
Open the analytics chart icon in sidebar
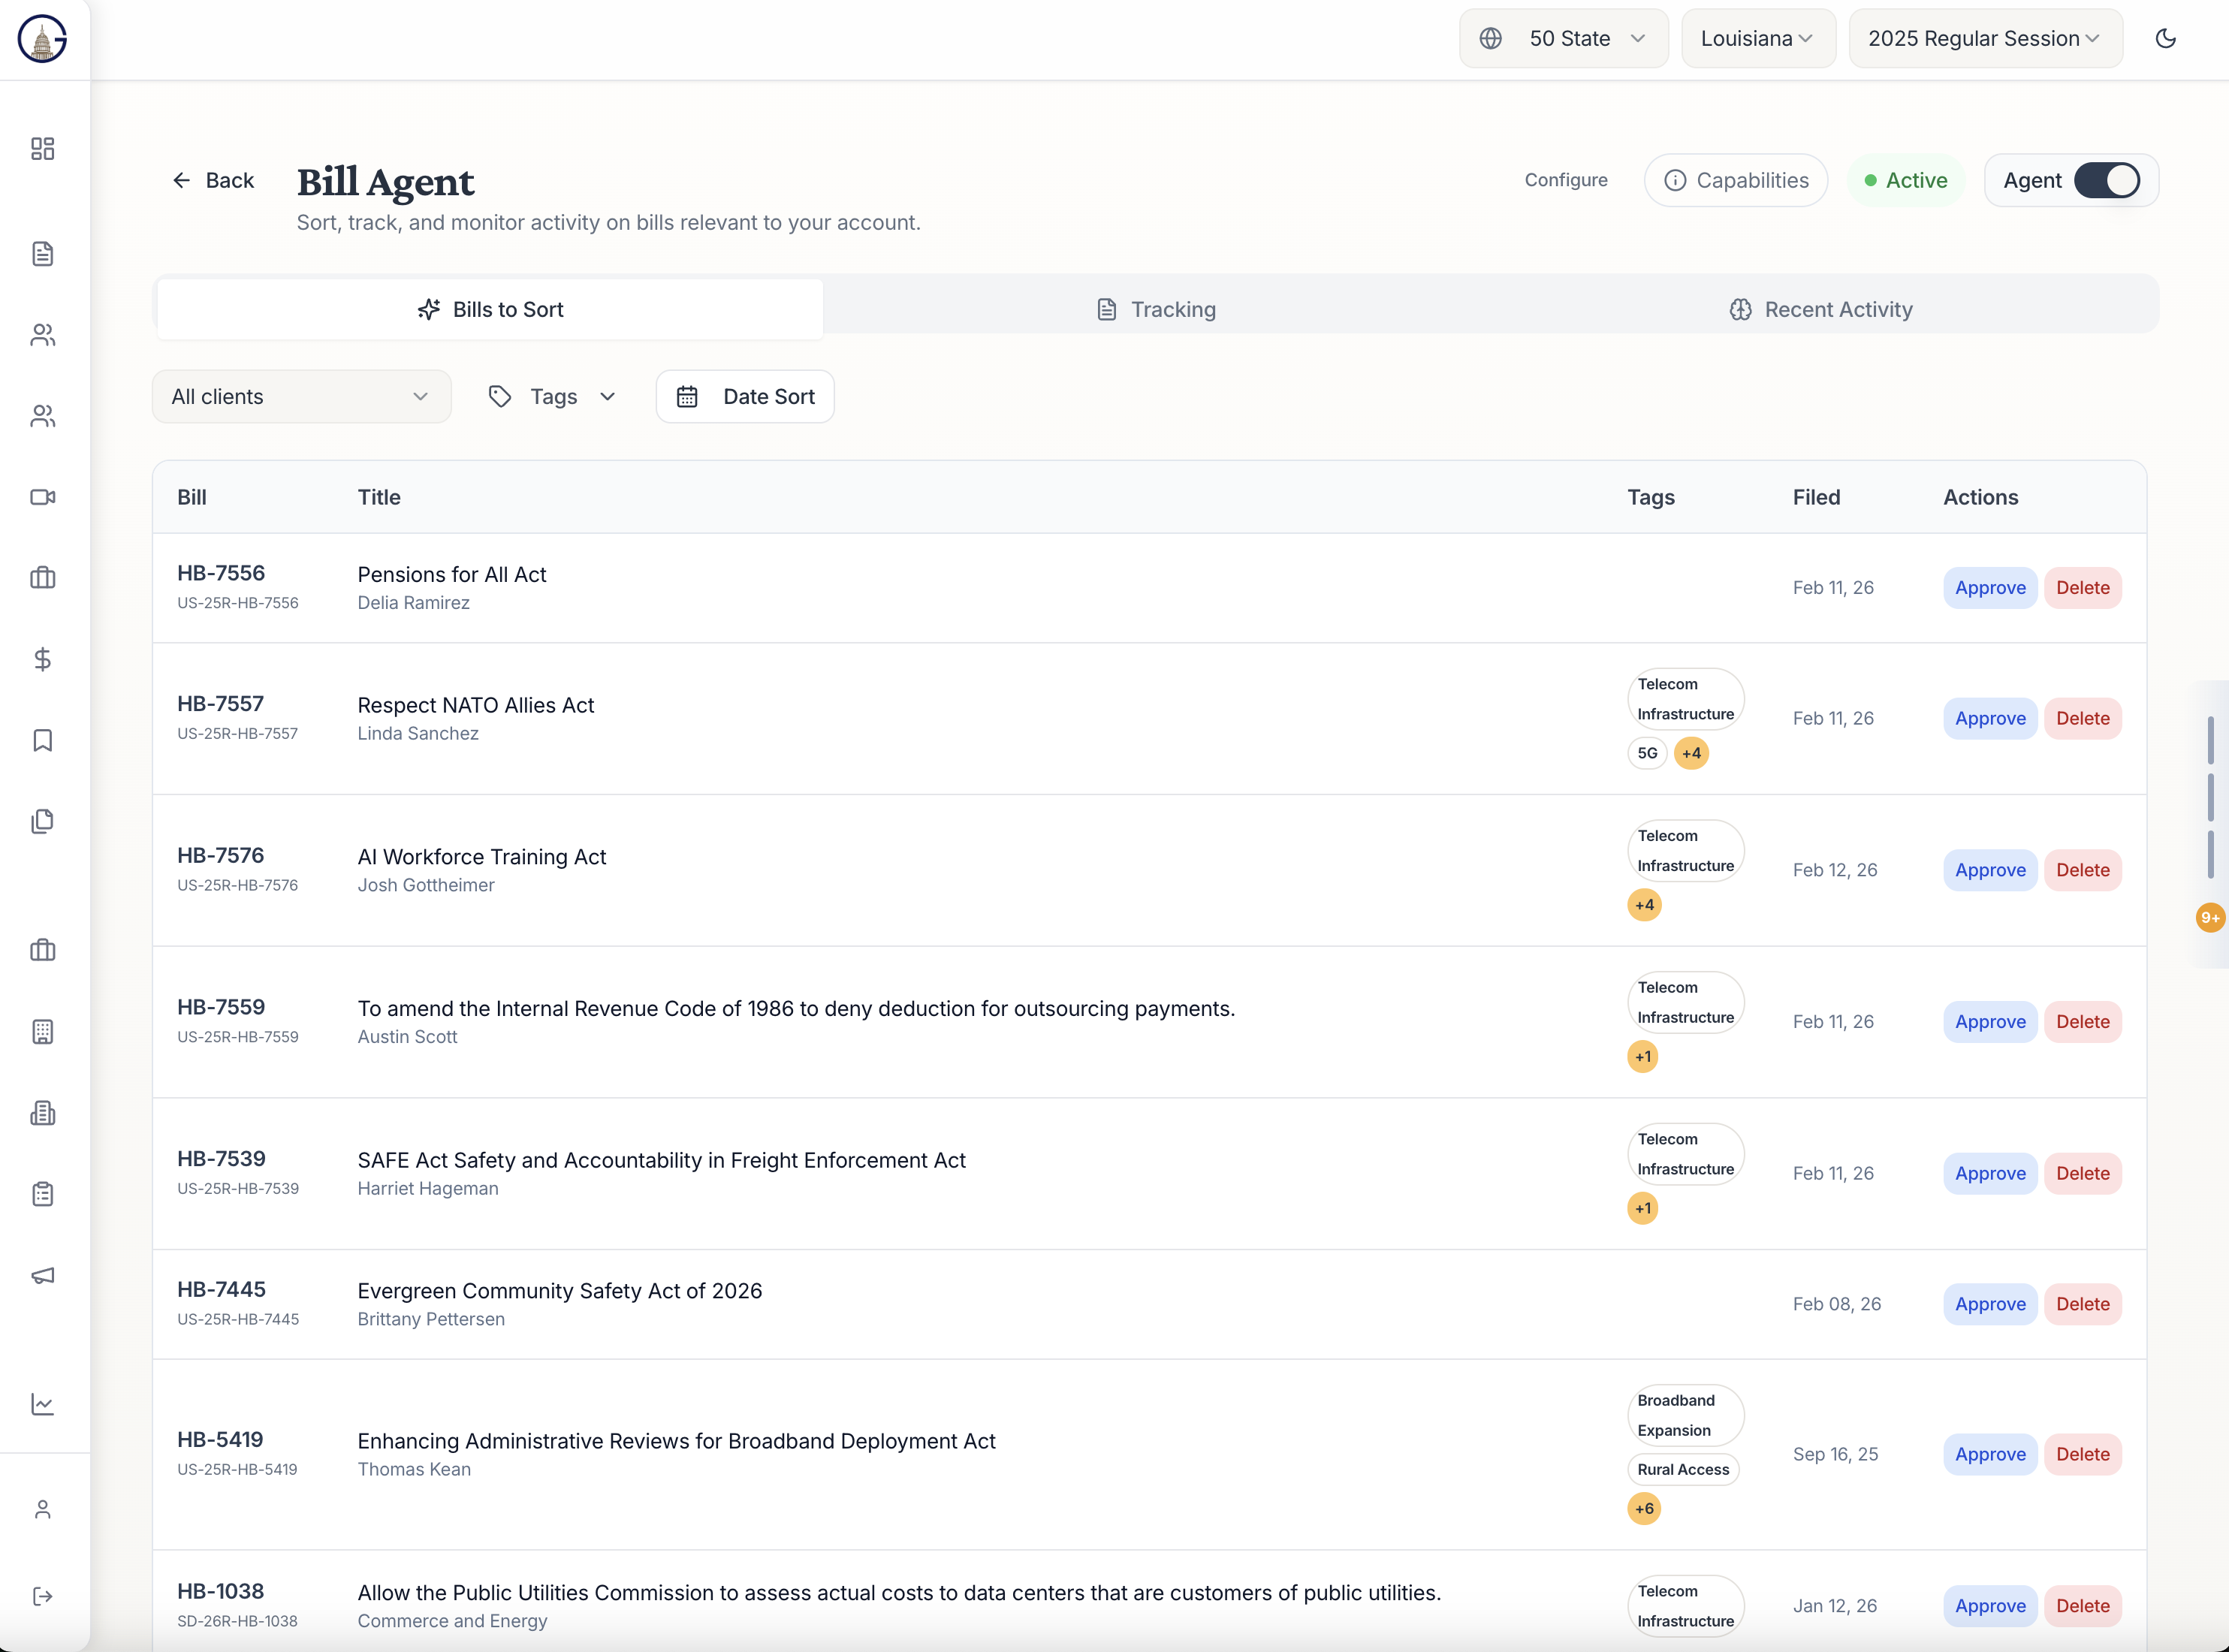42,1404
